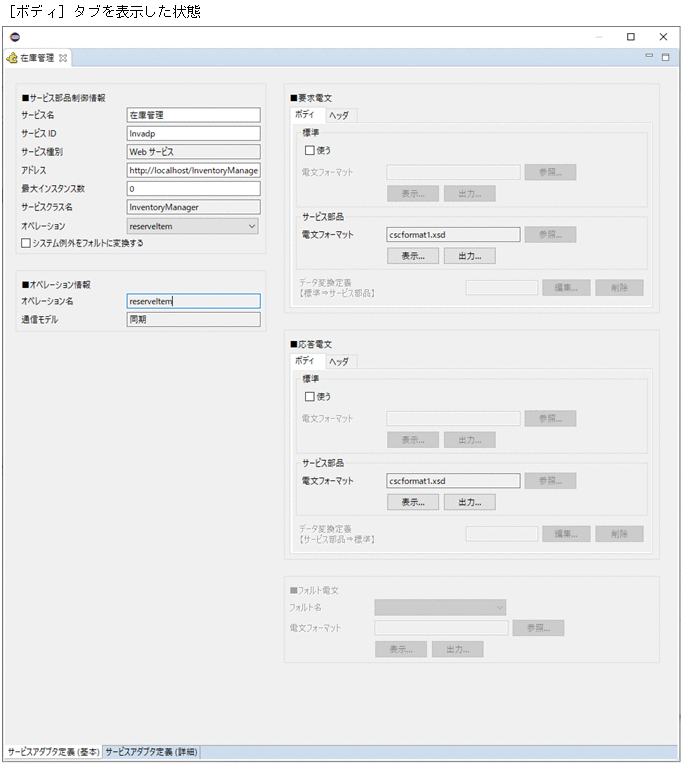Open サービスアダプタ定義 (基本) bottom tab
The image size is (685, 768).
[53, 751]
